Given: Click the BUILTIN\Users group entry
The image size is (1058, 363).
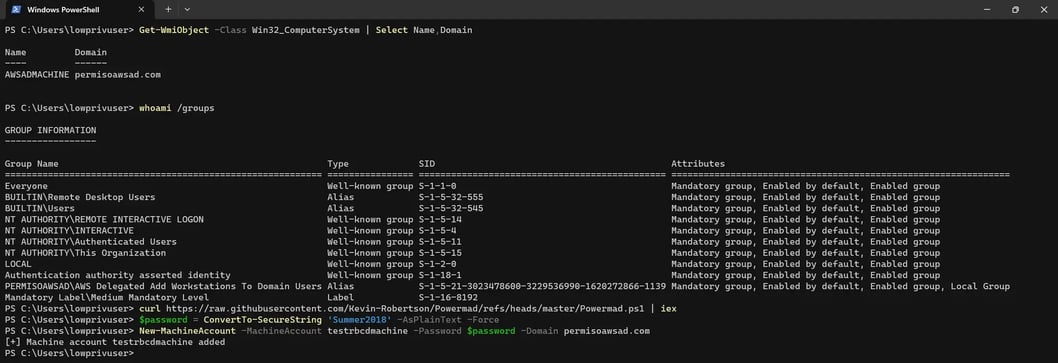Looking at the screenshot, I should [x=39, y=208].
